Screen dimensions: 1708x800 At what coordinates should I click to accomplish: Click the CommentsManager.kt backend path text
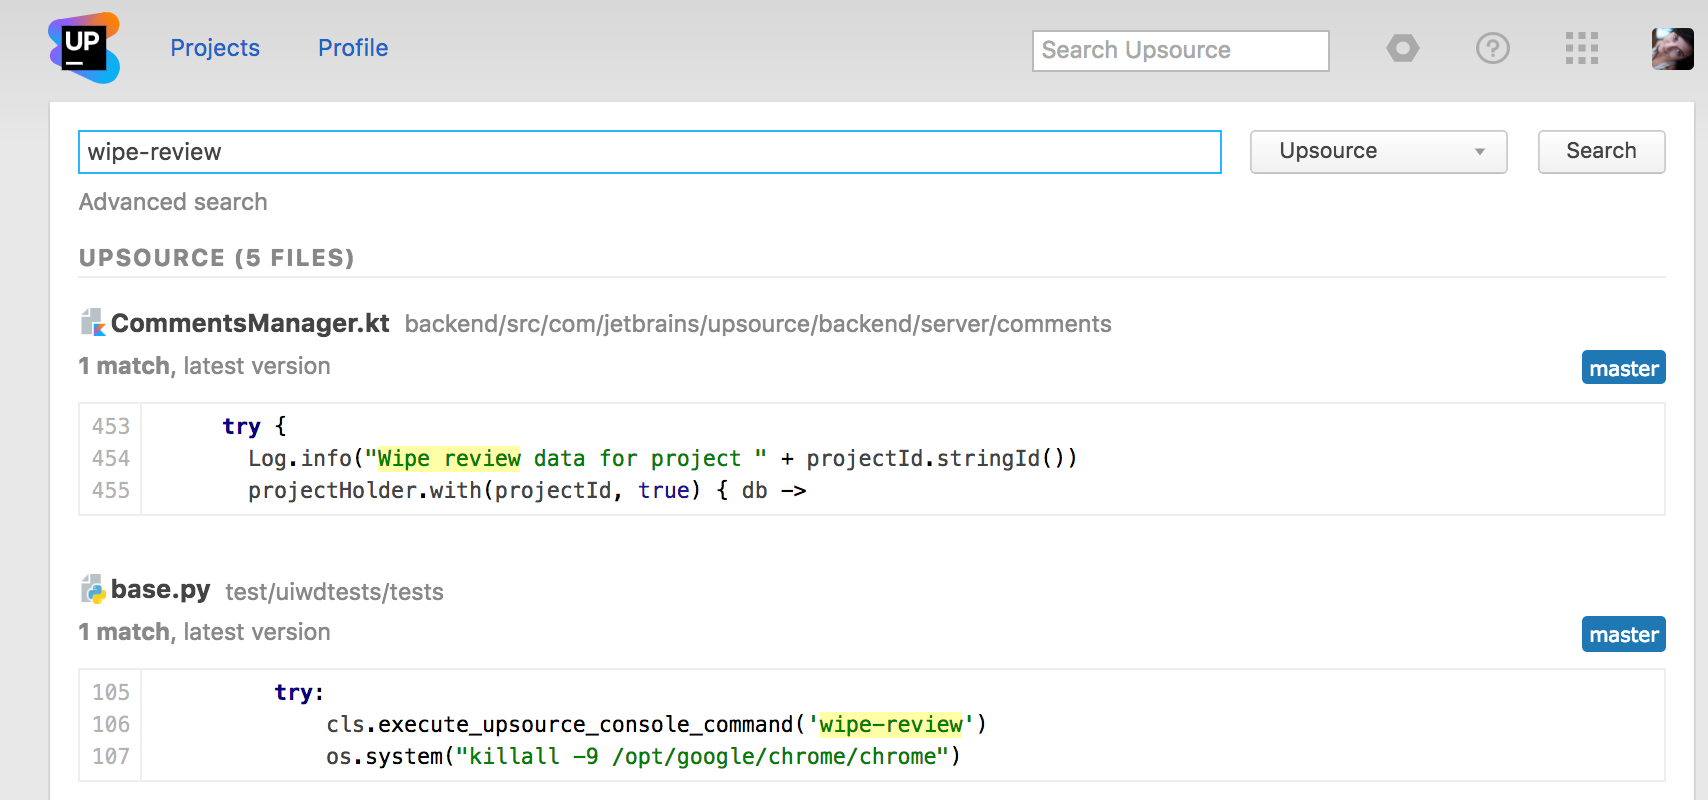[758, 324]
